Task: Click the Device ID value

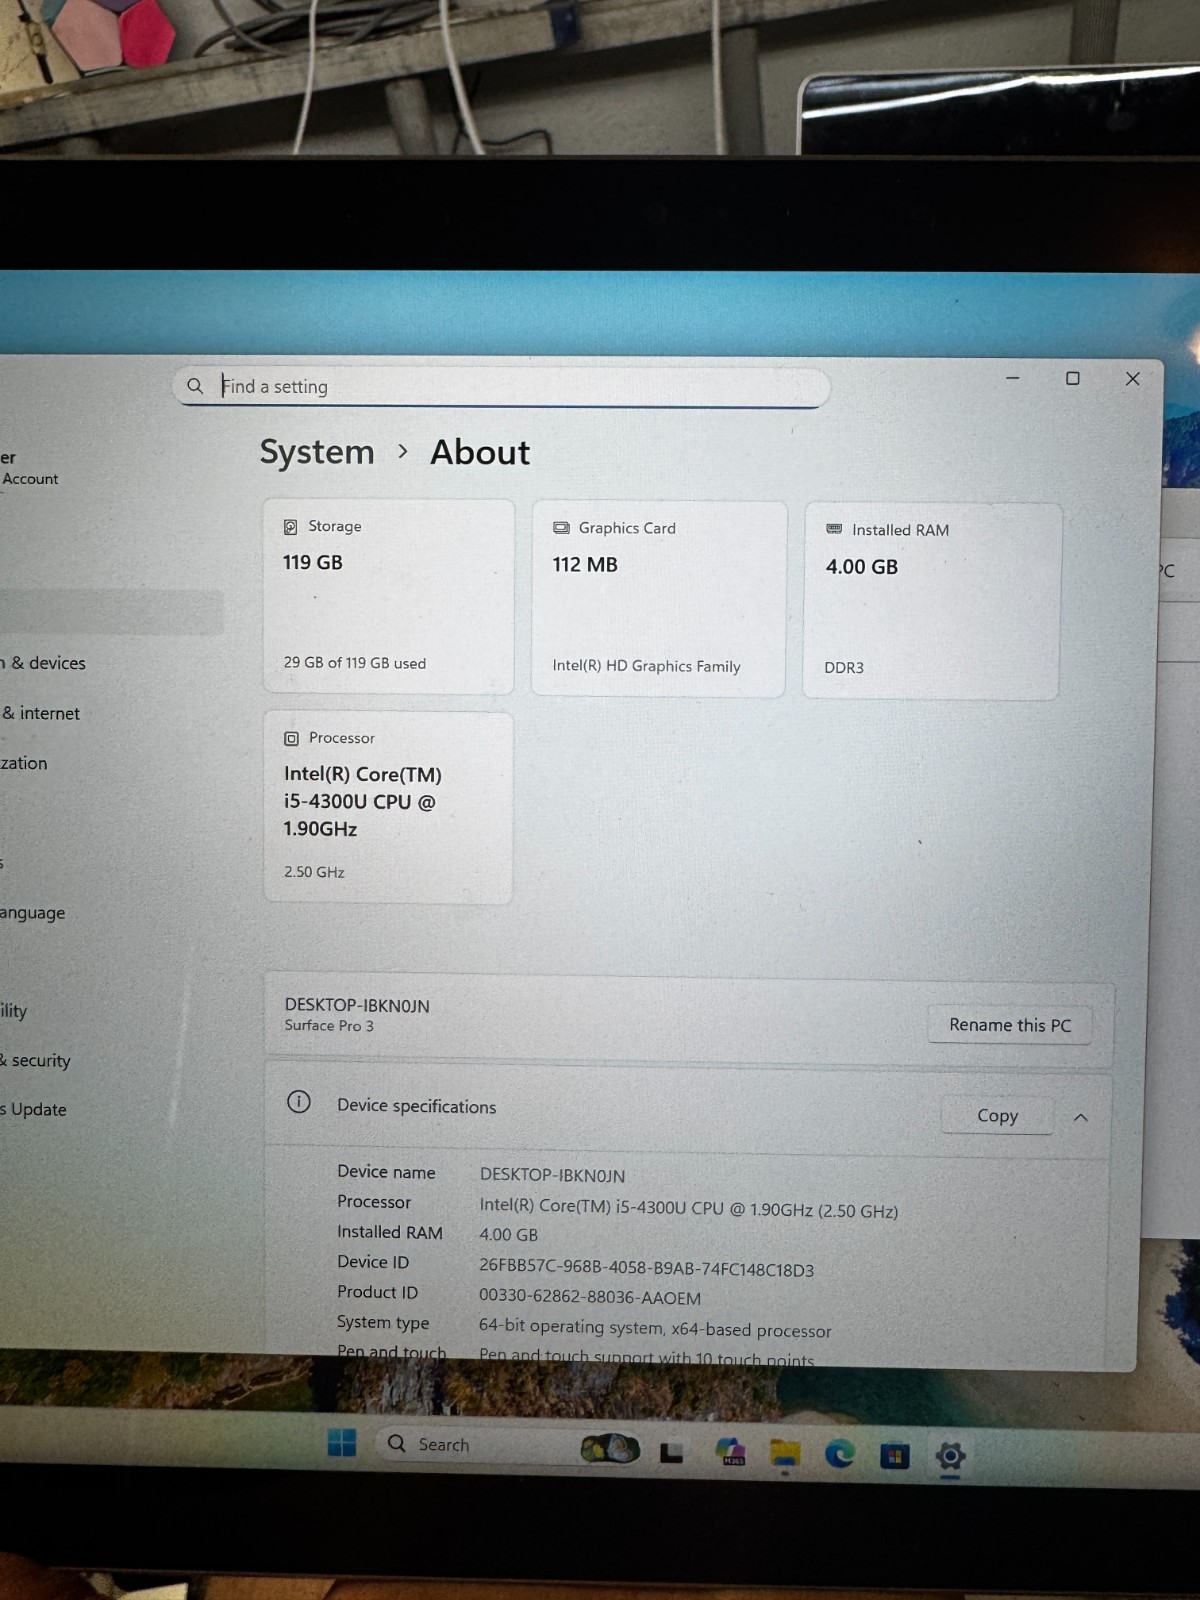Action: click(x=647, y=1268)
